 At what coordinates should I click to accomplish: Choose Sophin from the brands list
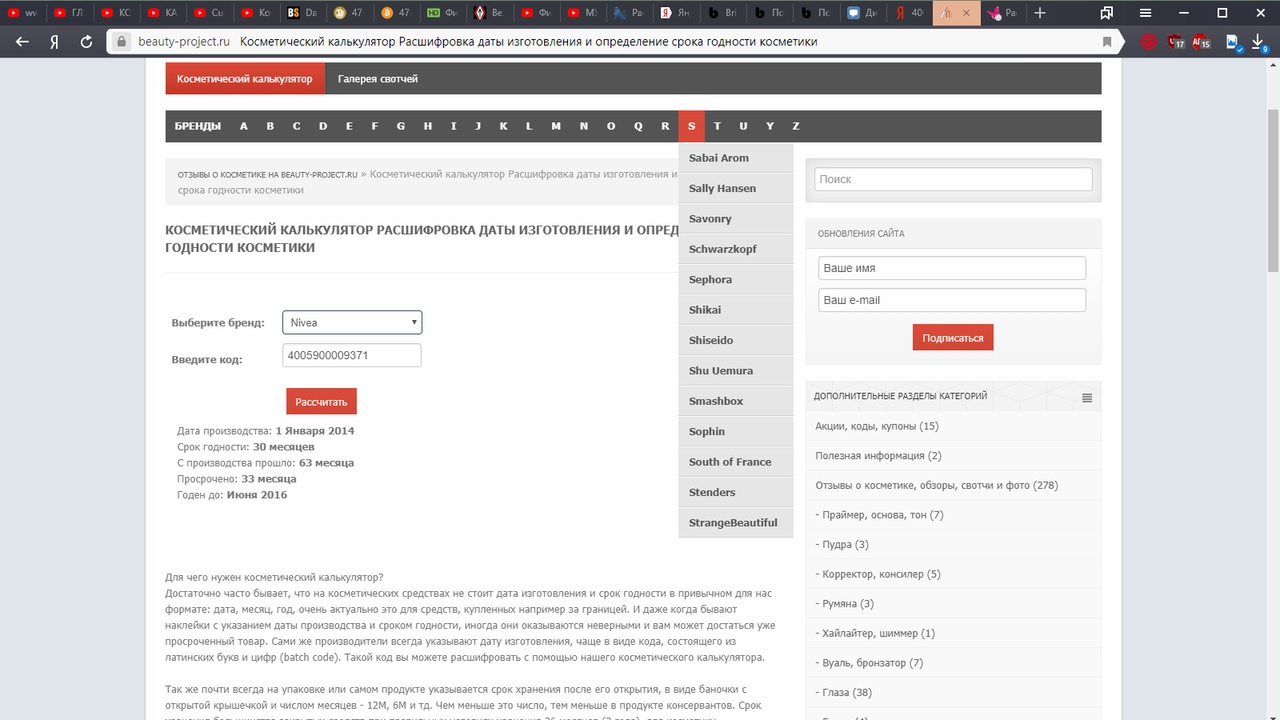pyautogui.click(x=735, y=432)
